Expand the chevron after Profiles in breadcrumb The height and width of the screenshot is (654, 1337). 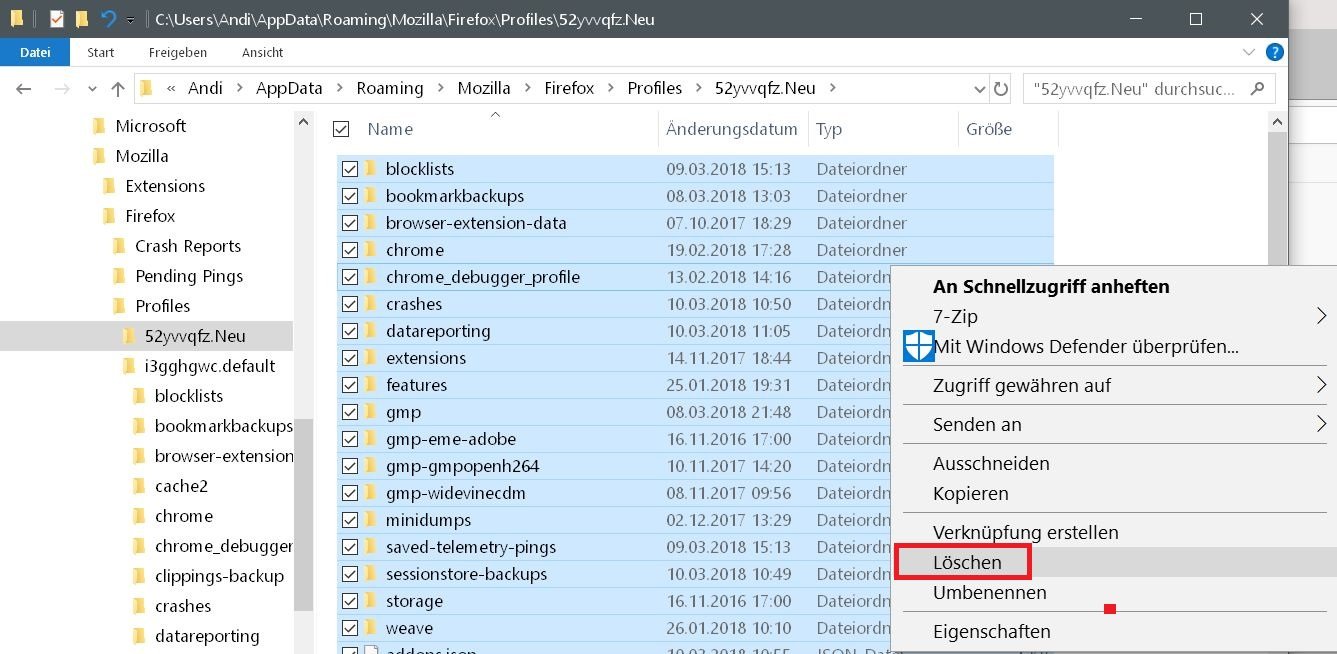698,88
